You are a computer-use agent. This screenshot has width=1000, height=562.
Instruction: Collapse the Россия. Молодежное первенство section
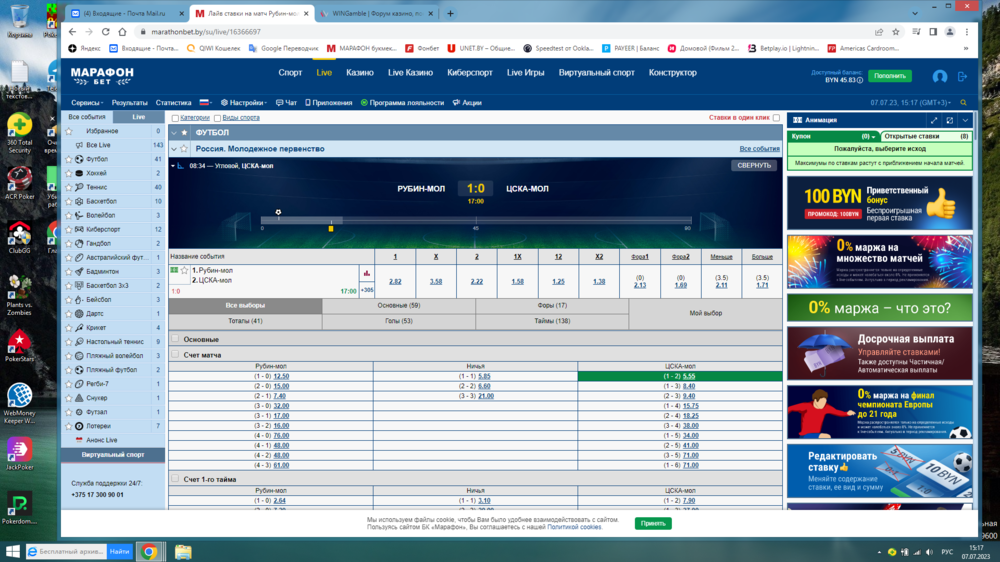coord(174,149)
